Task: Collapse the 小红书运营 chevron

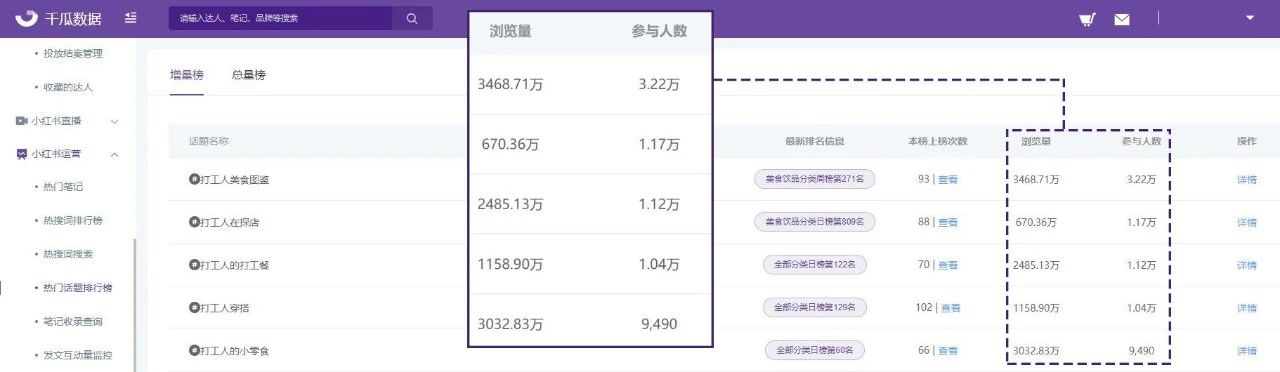Action: tap(114, 154)
